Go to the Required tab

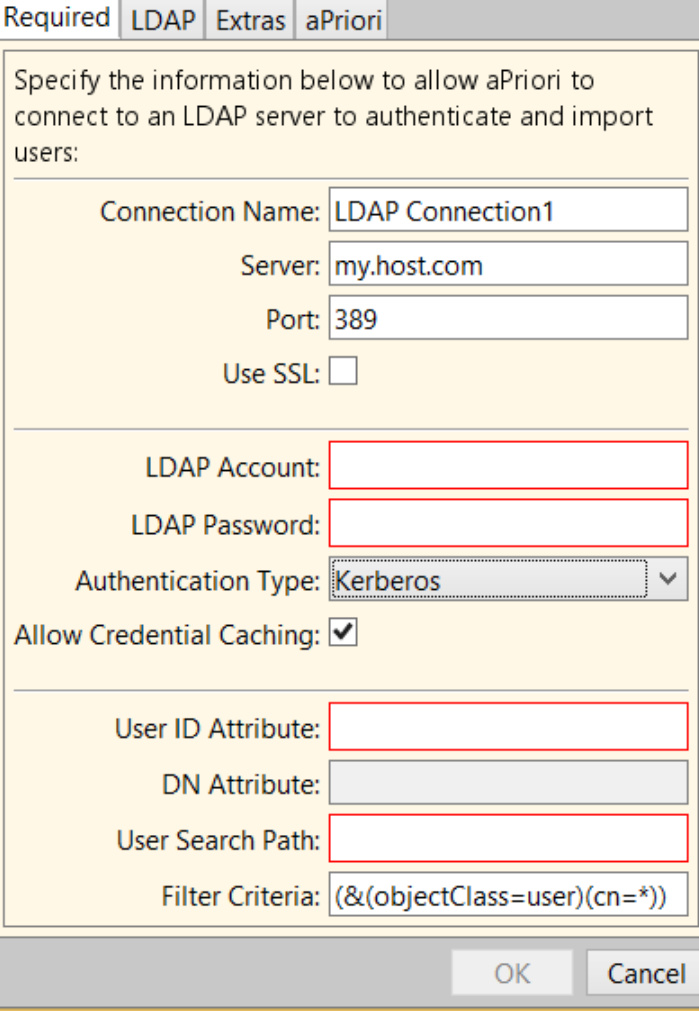click(59, 18)
